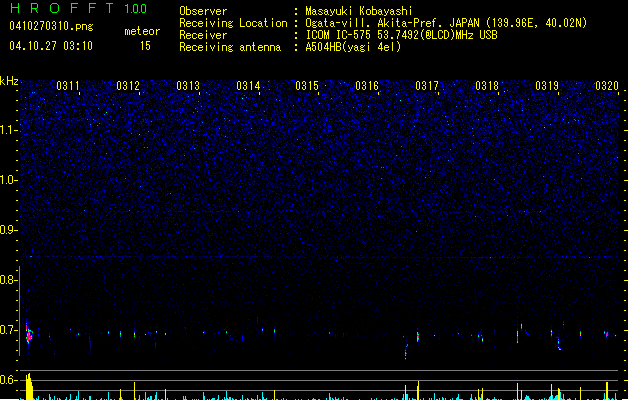The image size is (629, 400).
Task: Click the Receiving Location label
Action: click(x=233, y=23)
